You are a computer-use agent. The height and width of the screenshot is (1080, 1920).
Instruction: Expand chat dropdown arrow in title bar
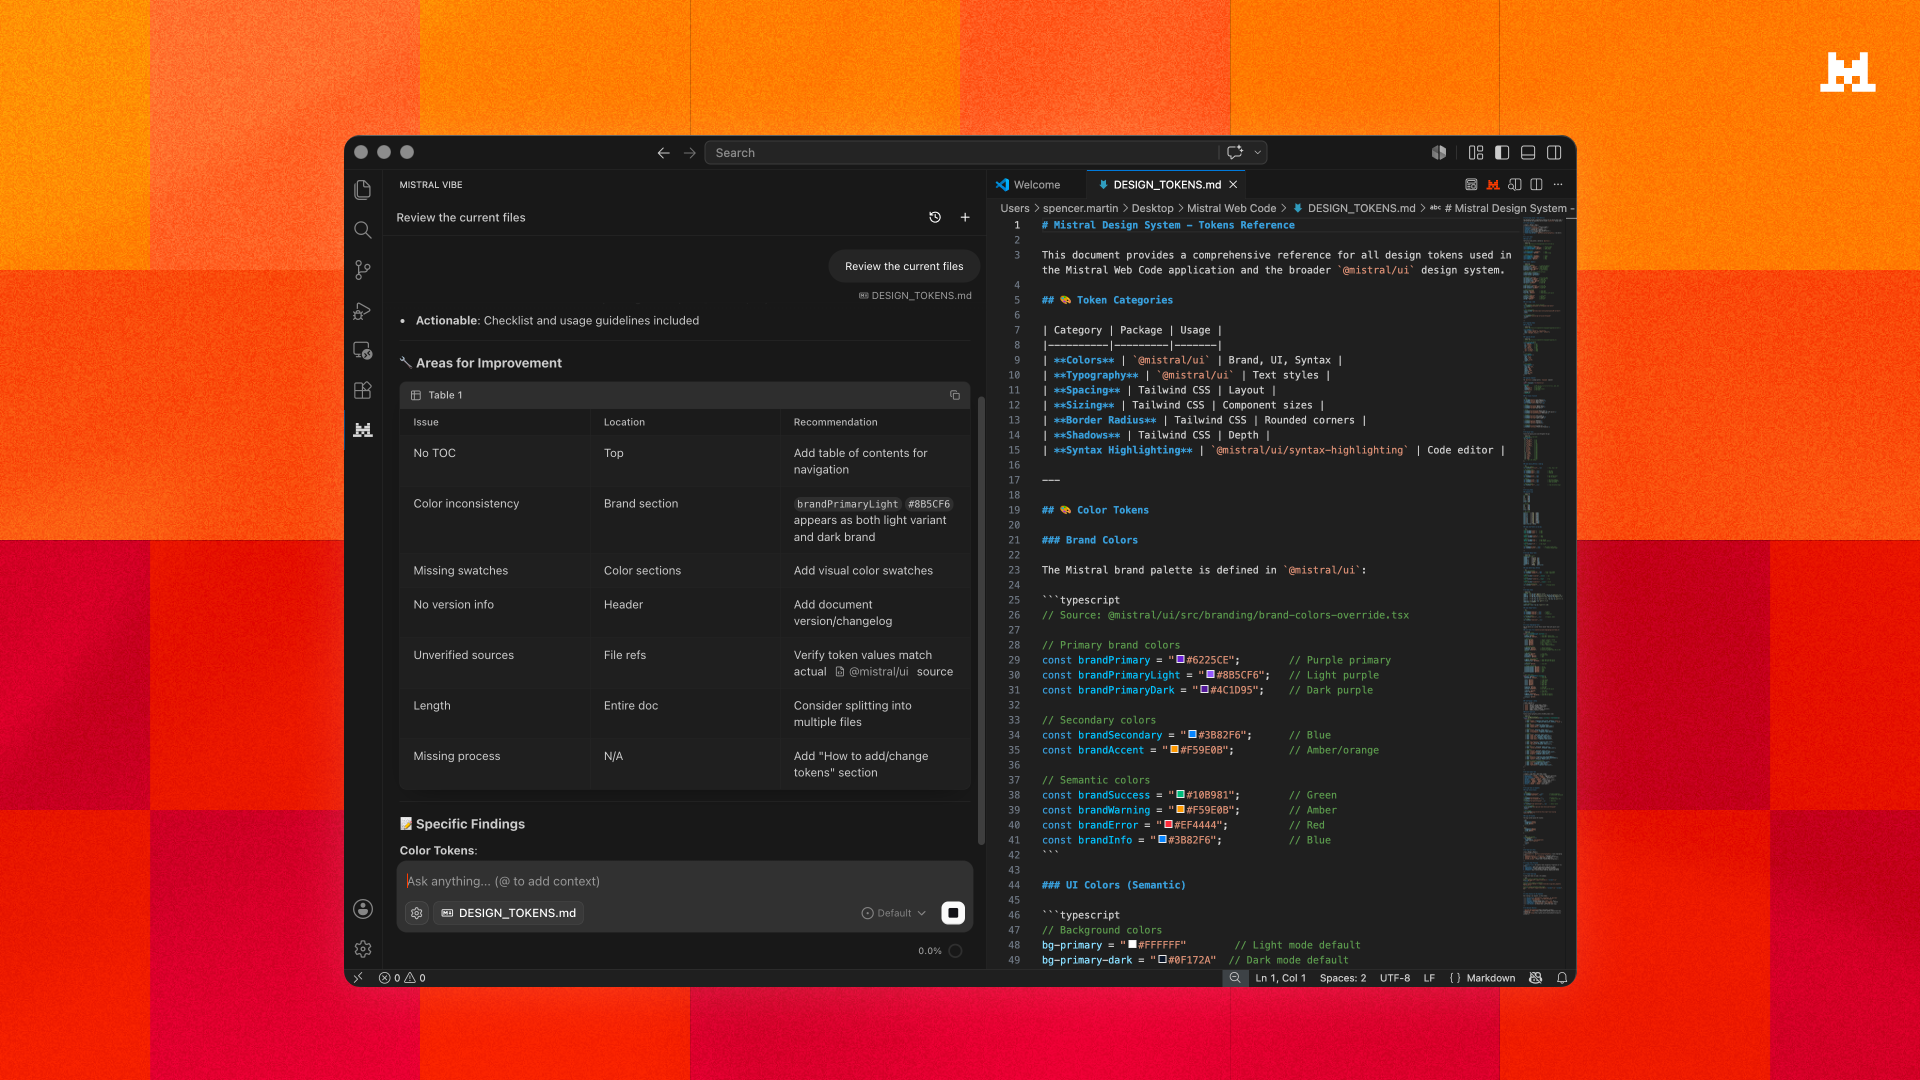coord(1258,153)
